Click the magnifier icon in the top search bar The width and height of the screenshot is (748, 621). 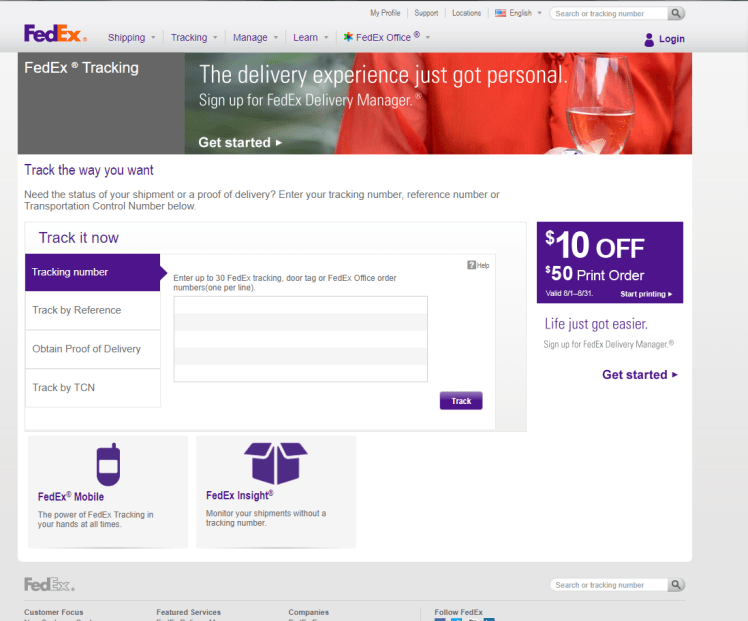click(677, 14)
